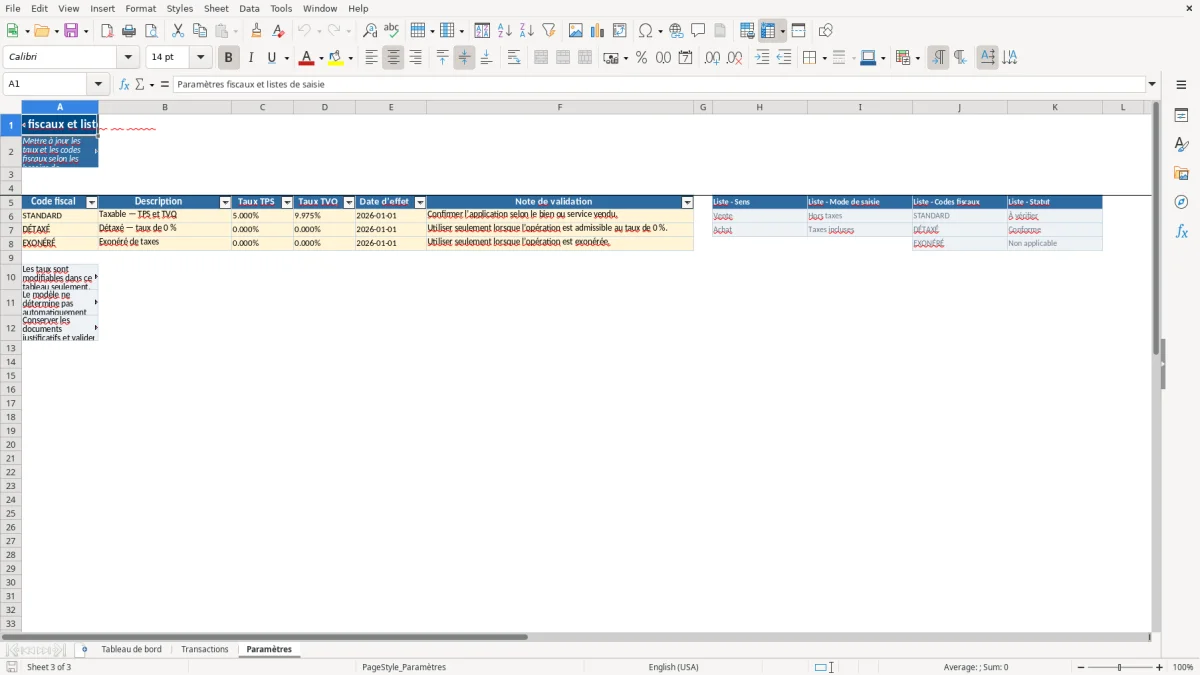Screen dimensions: 1200x675
Task: Open sidebar Properties deck
Action: 1181,115
